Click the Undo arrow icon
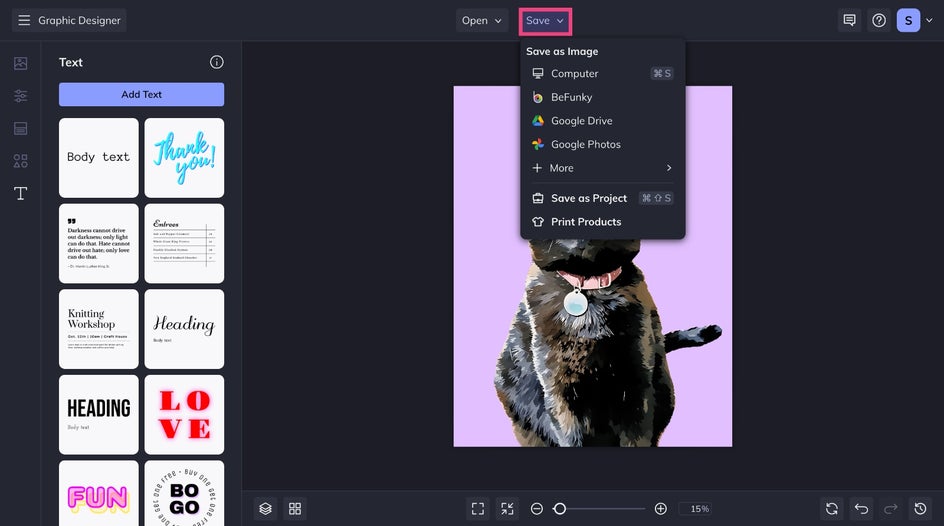 [862, 509]
